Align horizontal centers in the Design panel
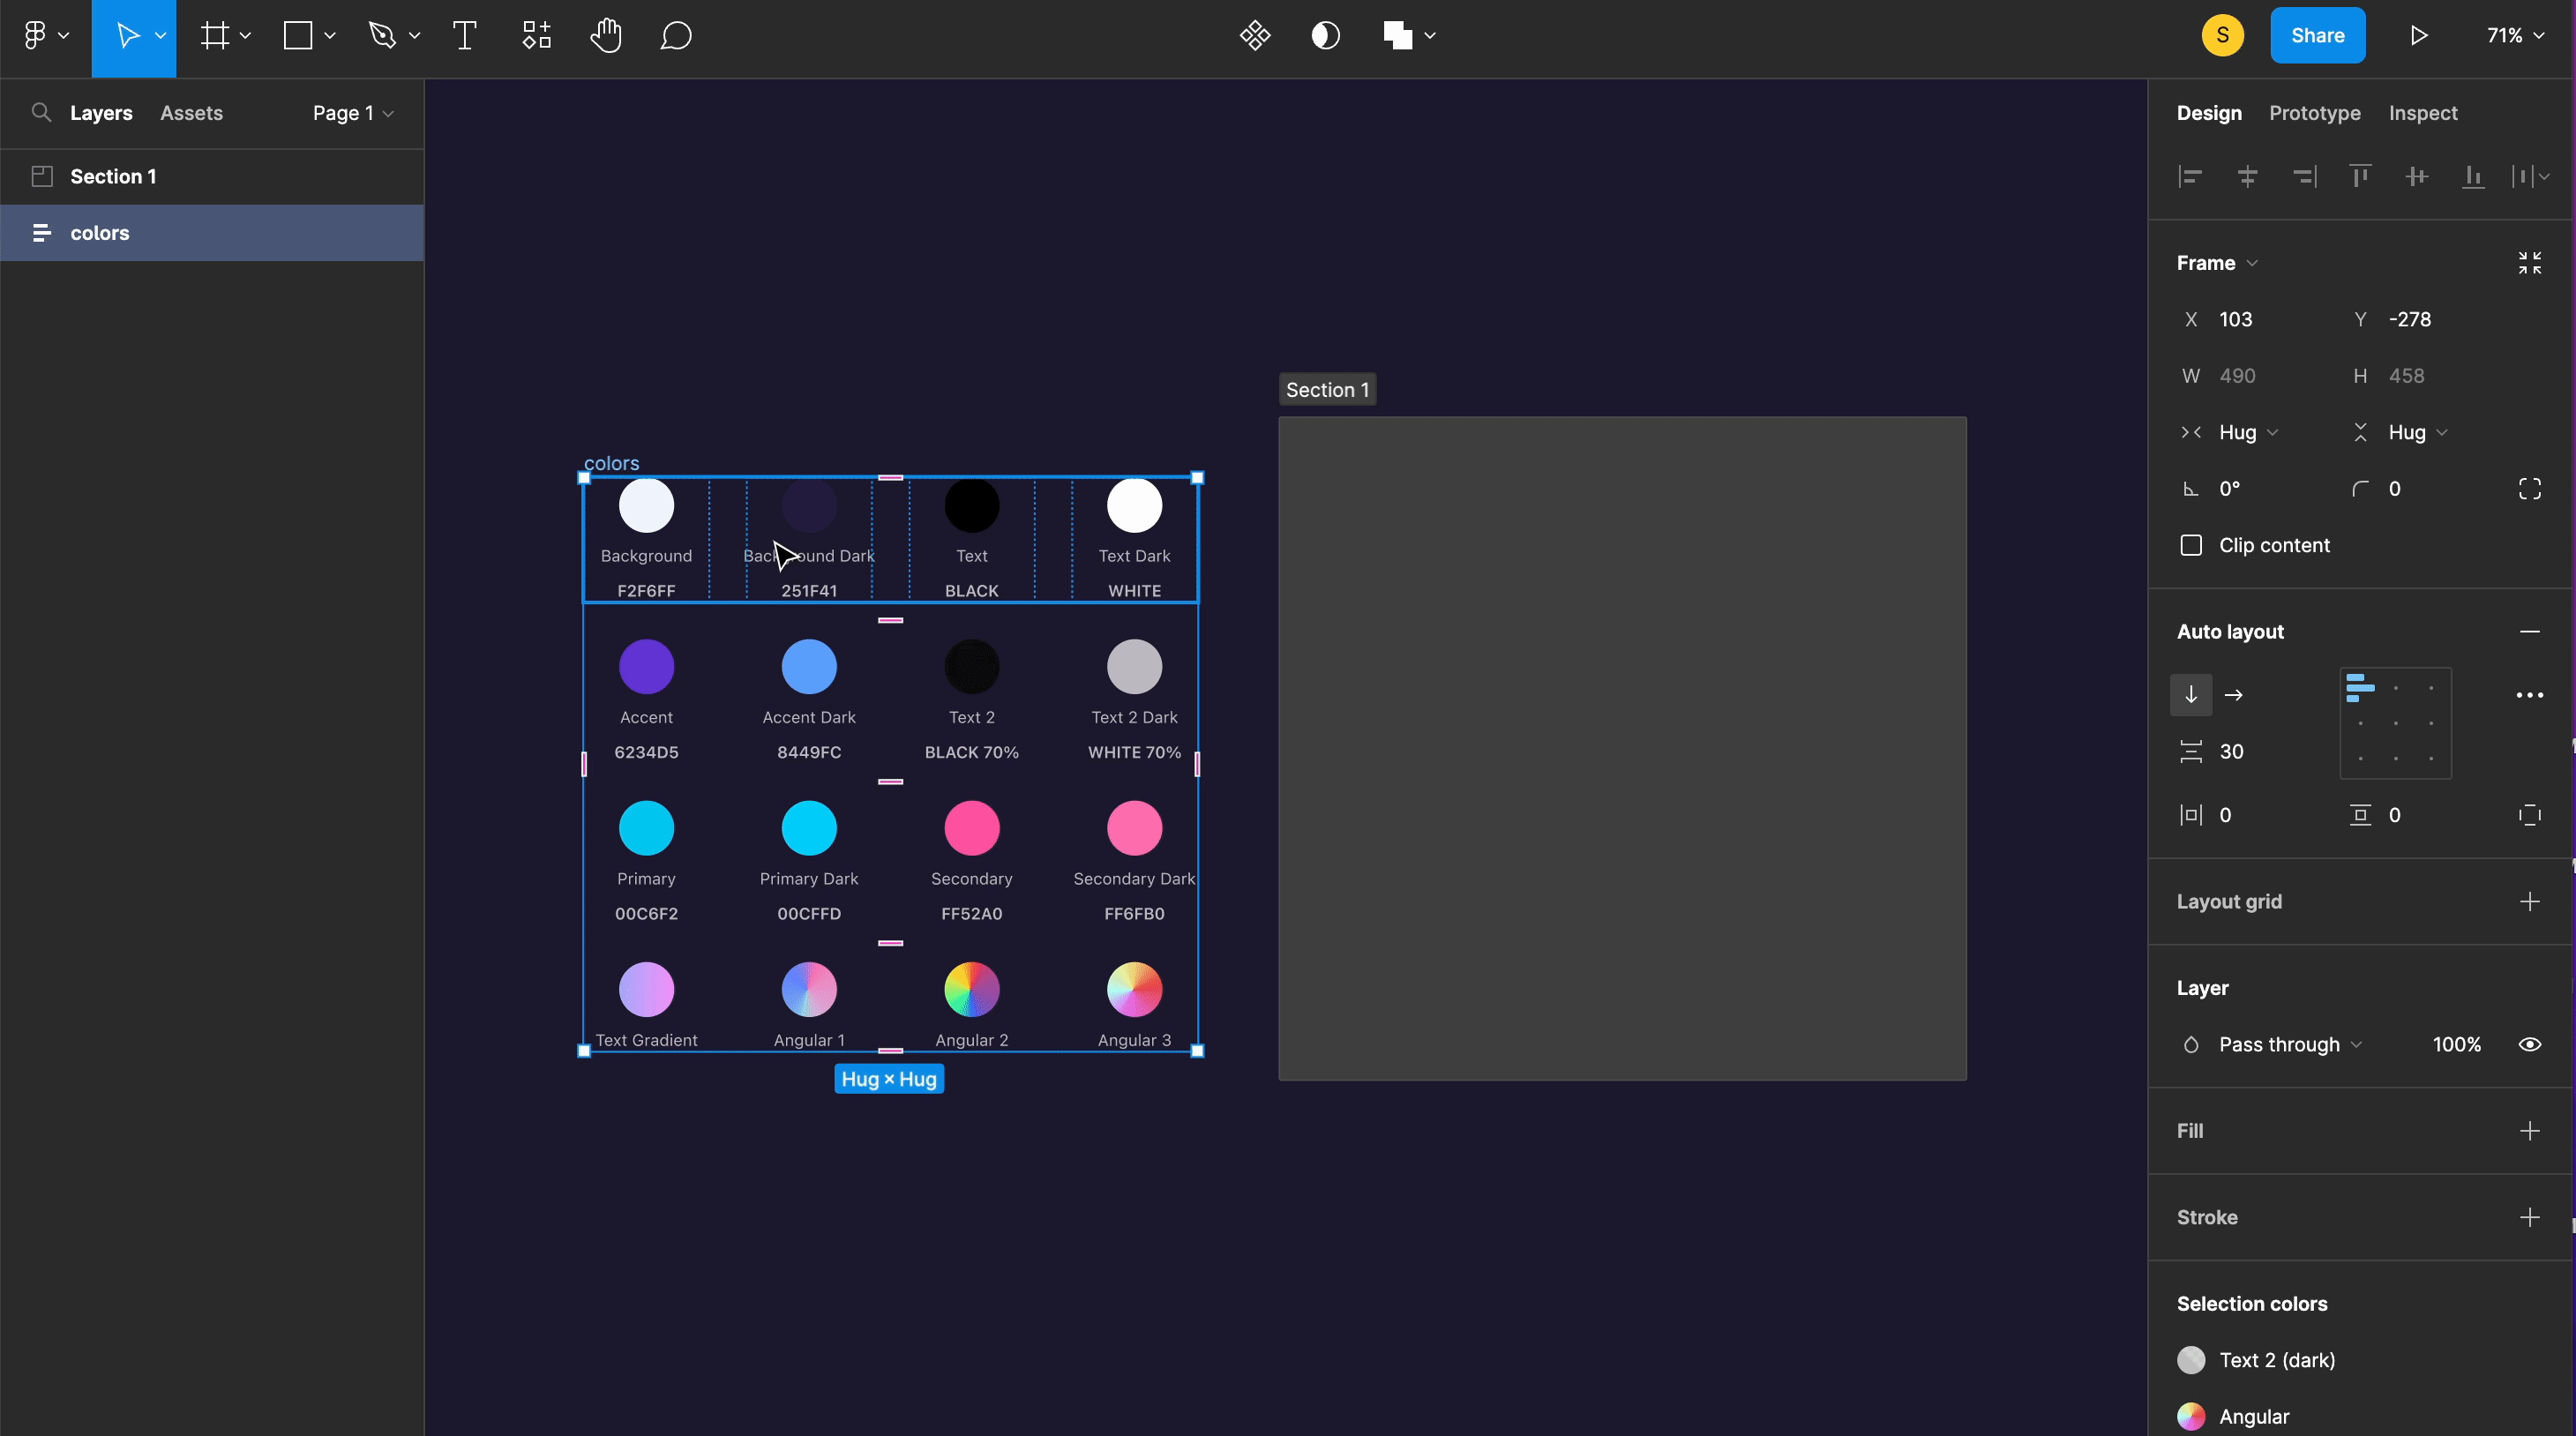The width and height of the screenshot is (2576, 1436). (2248, 177)
